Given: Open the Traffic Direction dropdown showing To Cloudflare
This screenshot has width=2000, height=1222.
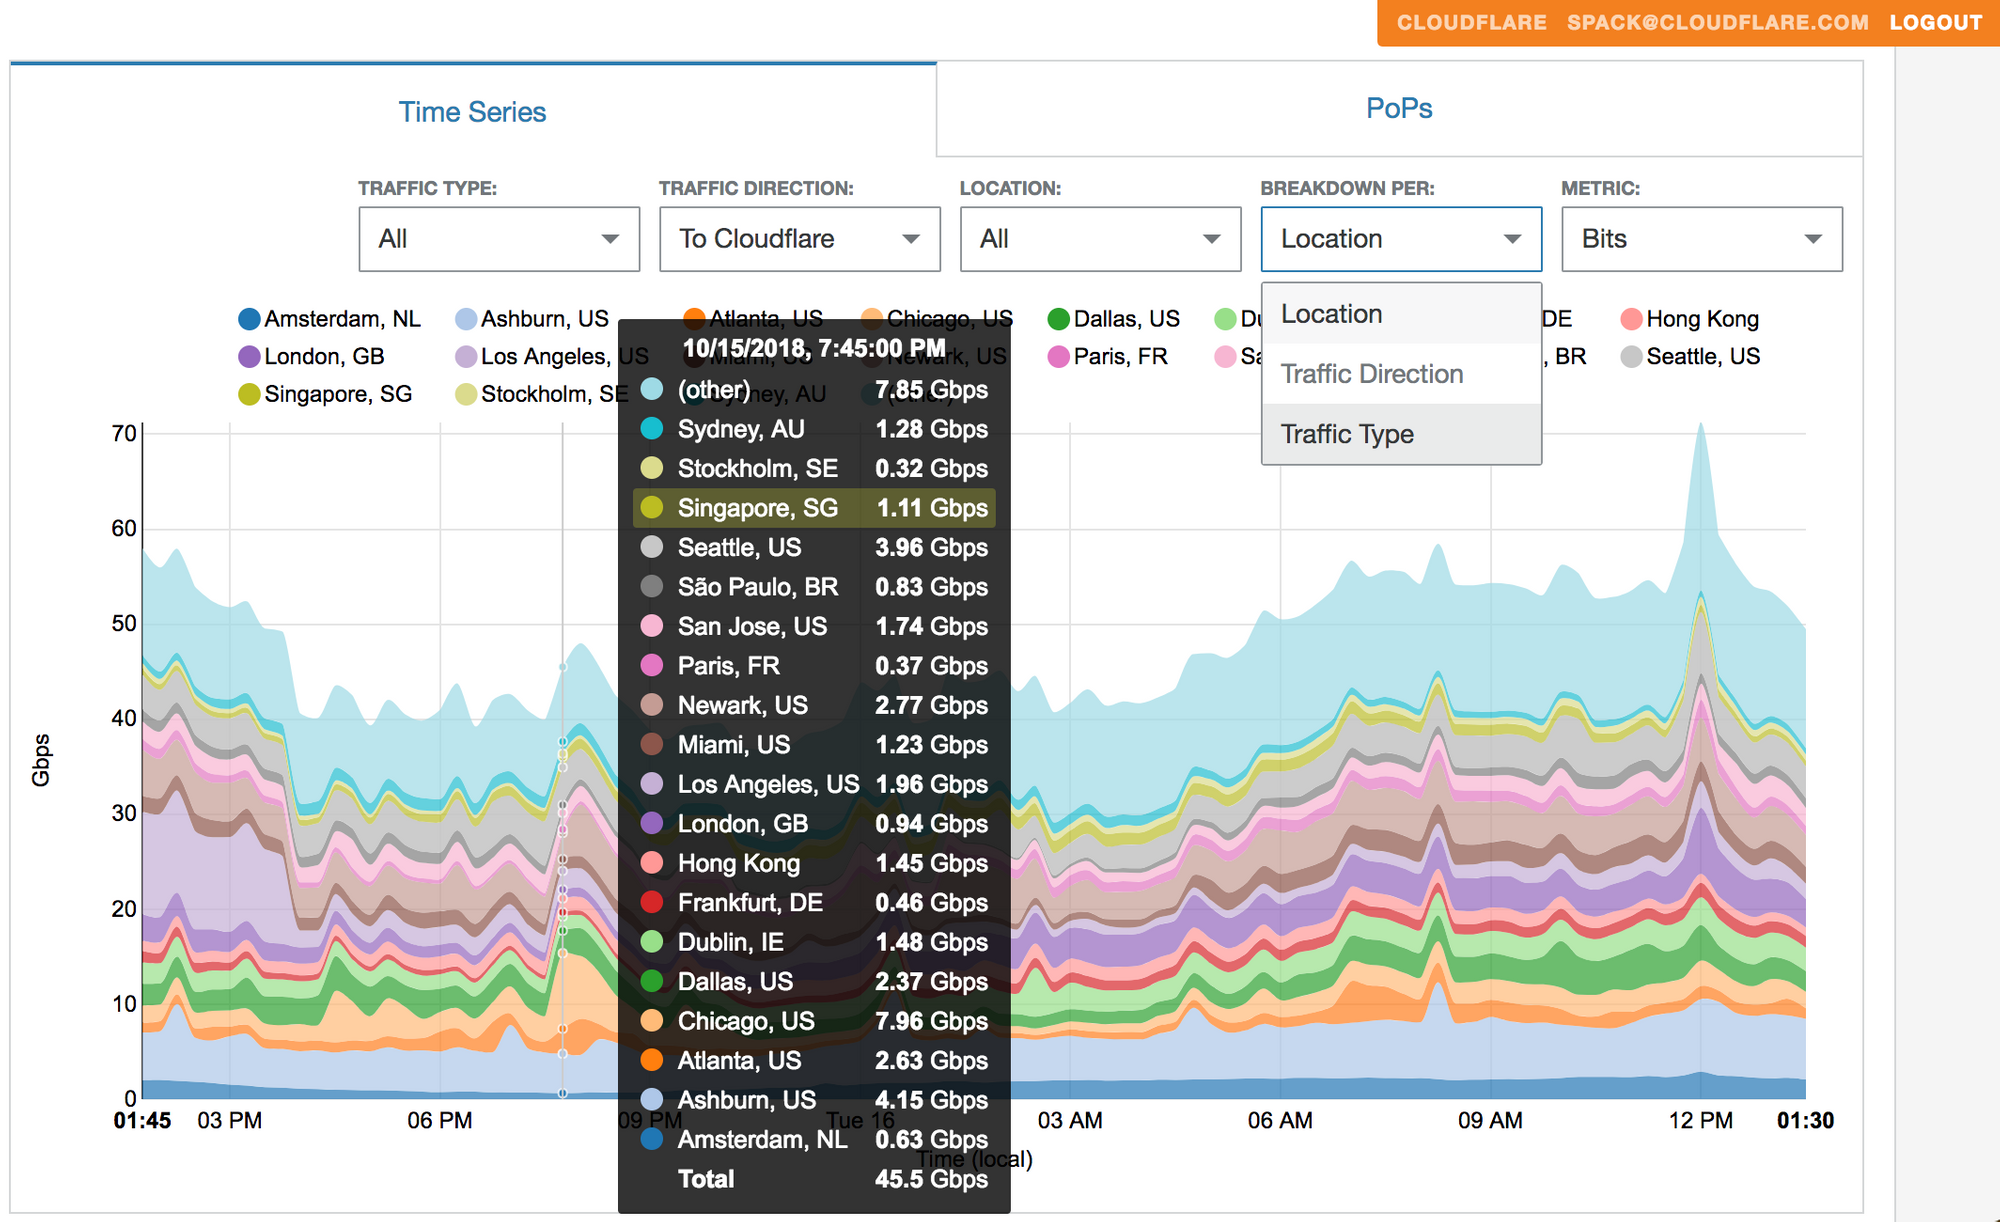Looking at the screenshot, I should coord(800,239).
